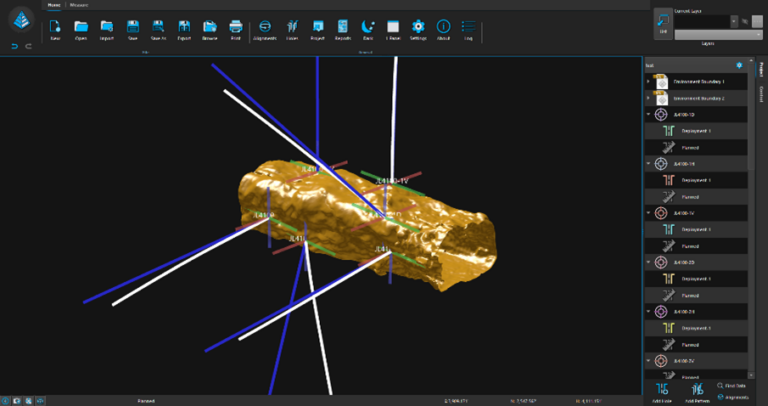Open the Import tool in the toolbar
Image resolution: width=768 pixels, height=406 pixels.
106,29
